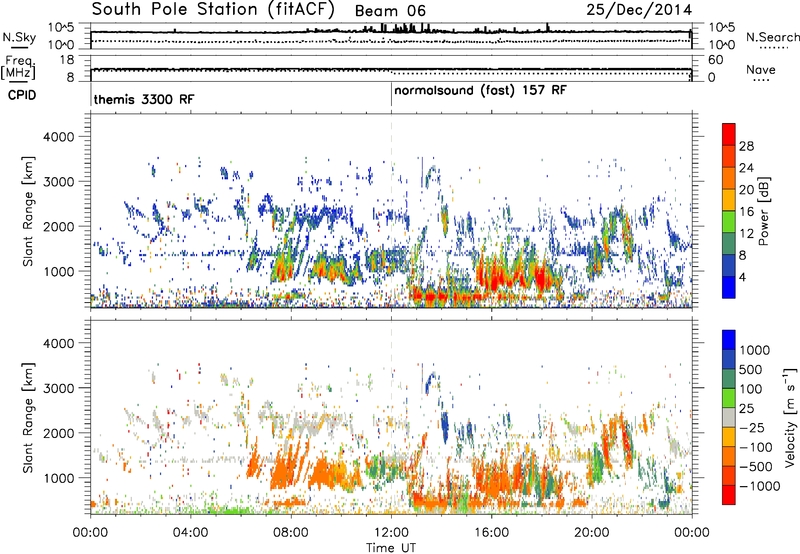Click the 'N.Sky' legend label
Viewport: 800px width, 554px height.
[19, 38]
